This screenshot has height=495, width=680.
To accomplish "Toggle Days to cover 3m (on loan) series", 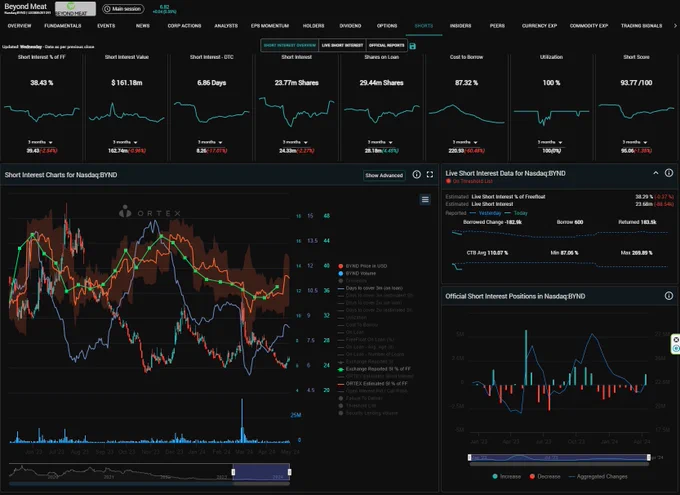I will point(370,288).
